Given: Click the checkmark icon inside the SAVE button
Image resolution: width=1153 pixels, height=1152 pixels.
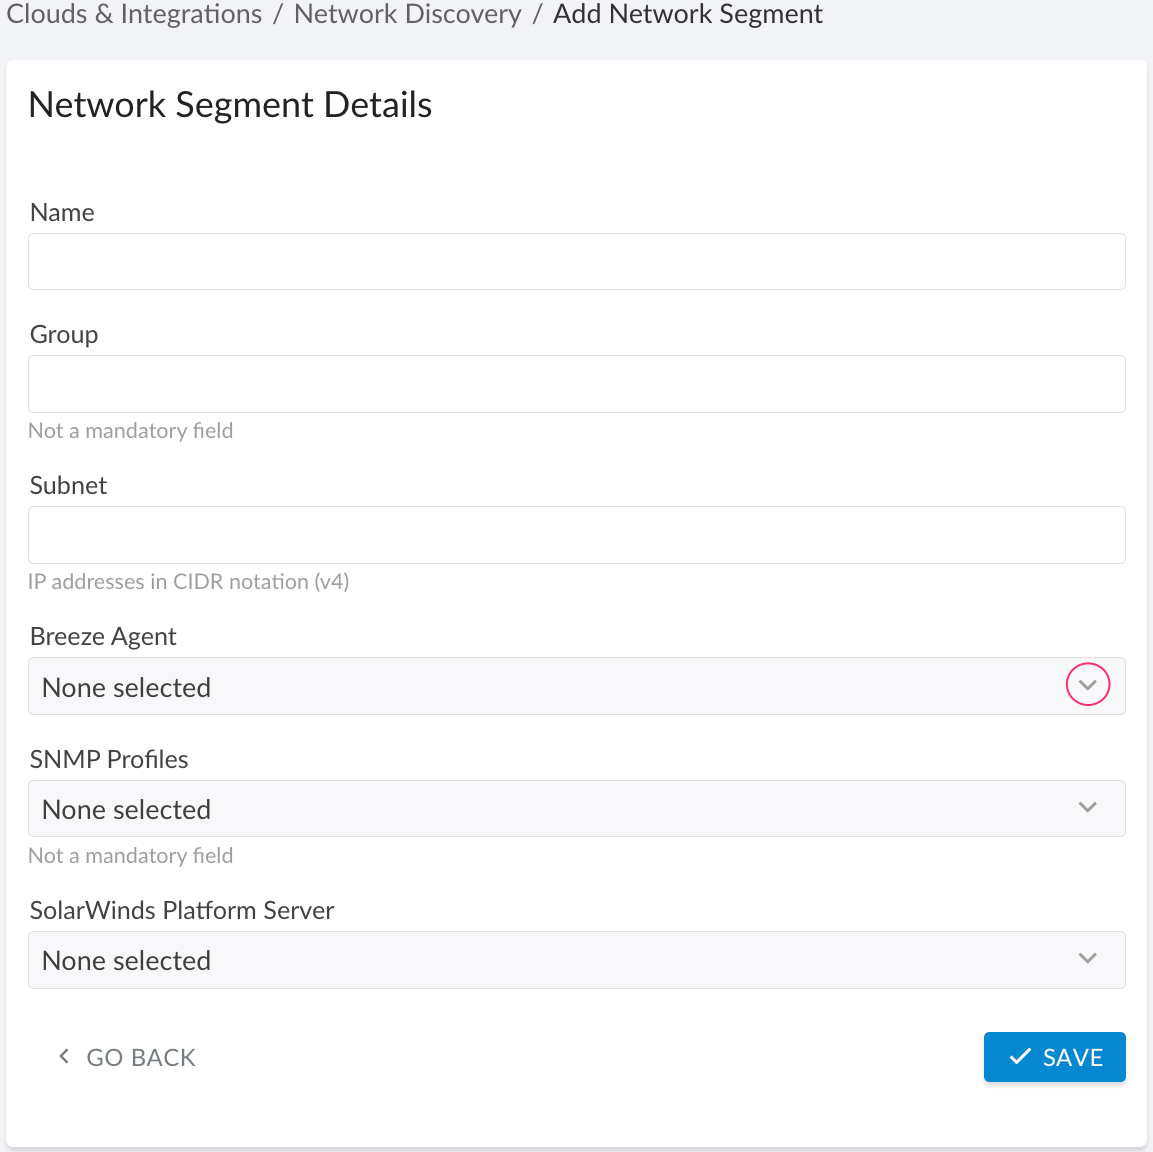Looking at the screenshot, I should tap(1019, 1057).
